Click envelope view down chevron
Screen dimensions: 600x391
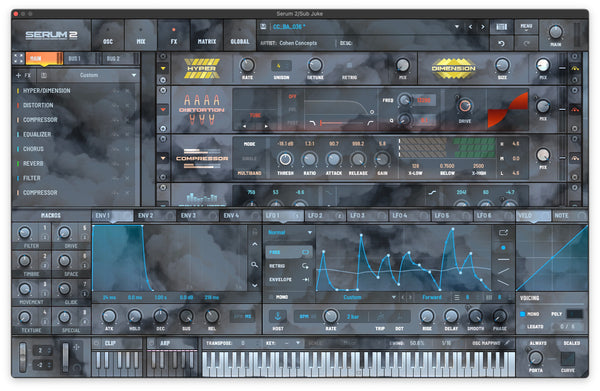(254, 285)
